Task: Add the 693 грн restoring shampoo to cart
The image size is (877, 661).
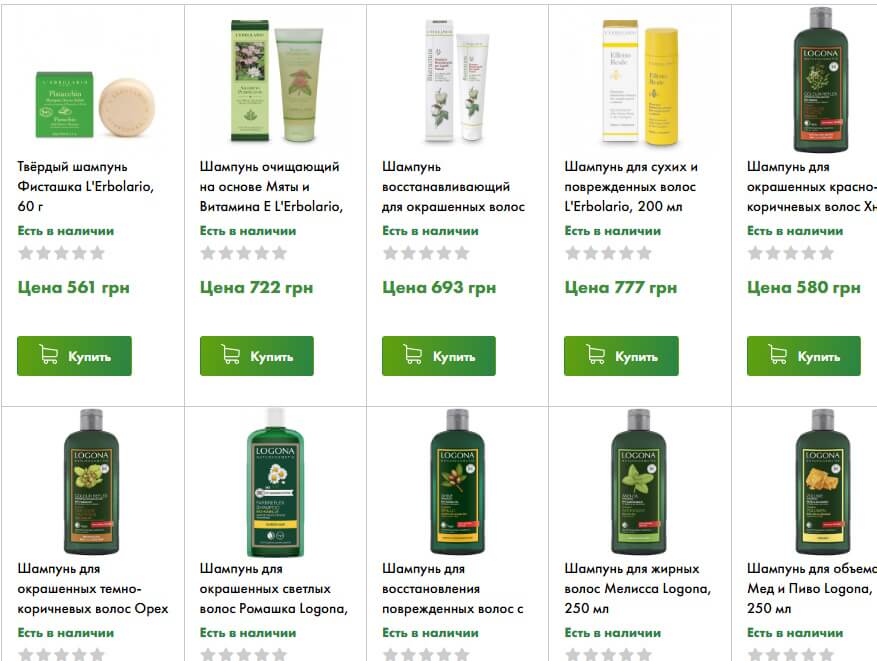Action: click(439, 356)
